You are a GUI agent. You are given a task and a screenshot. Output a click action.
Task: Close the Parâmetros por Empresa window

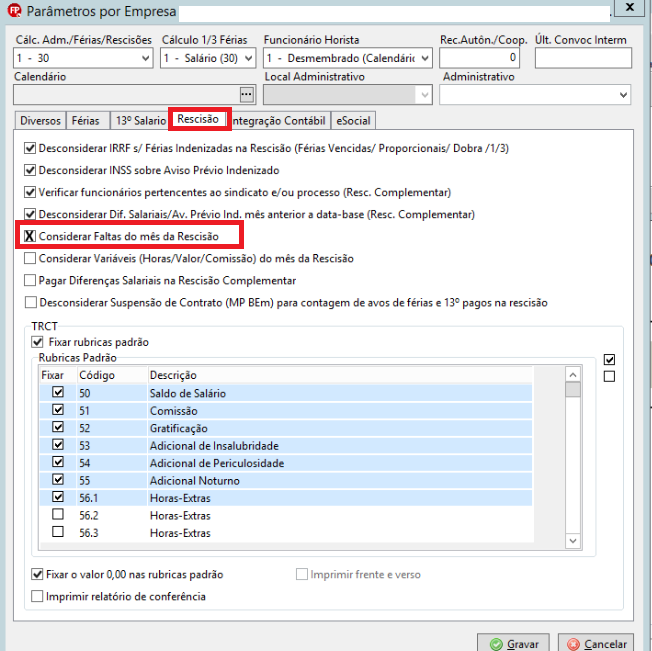[x=630, y=7]
